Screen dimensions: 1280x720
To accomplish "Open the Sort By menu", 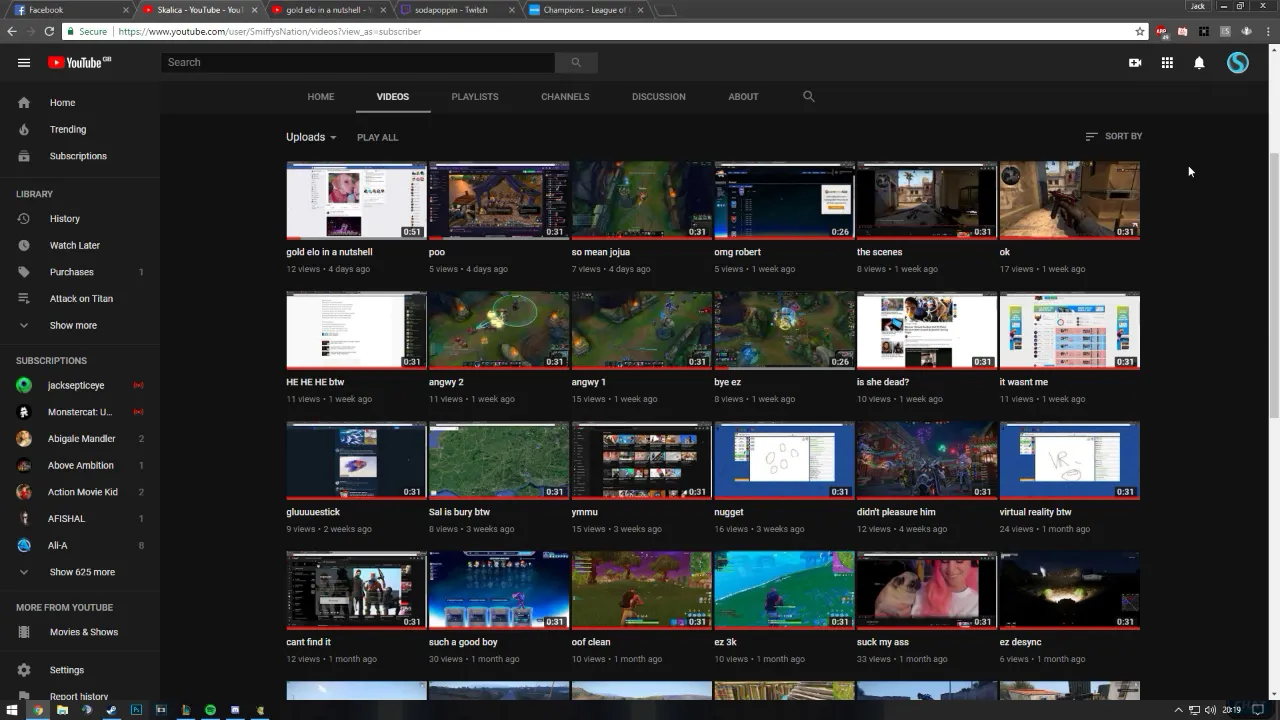I will coord(1113,136).
